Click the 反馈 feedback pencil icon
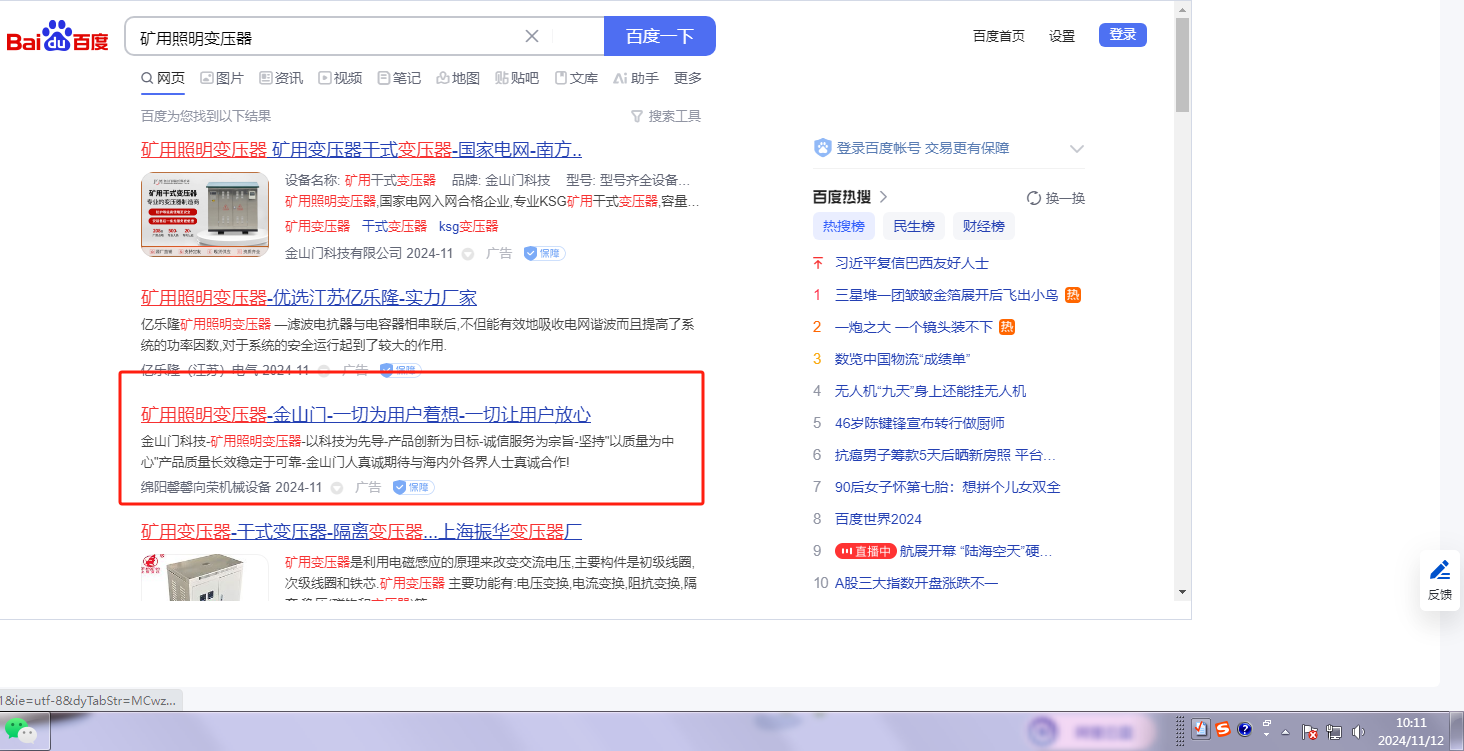This screenshot has width=1464, height=751. pyautogui.click(x=1439, y=571)
